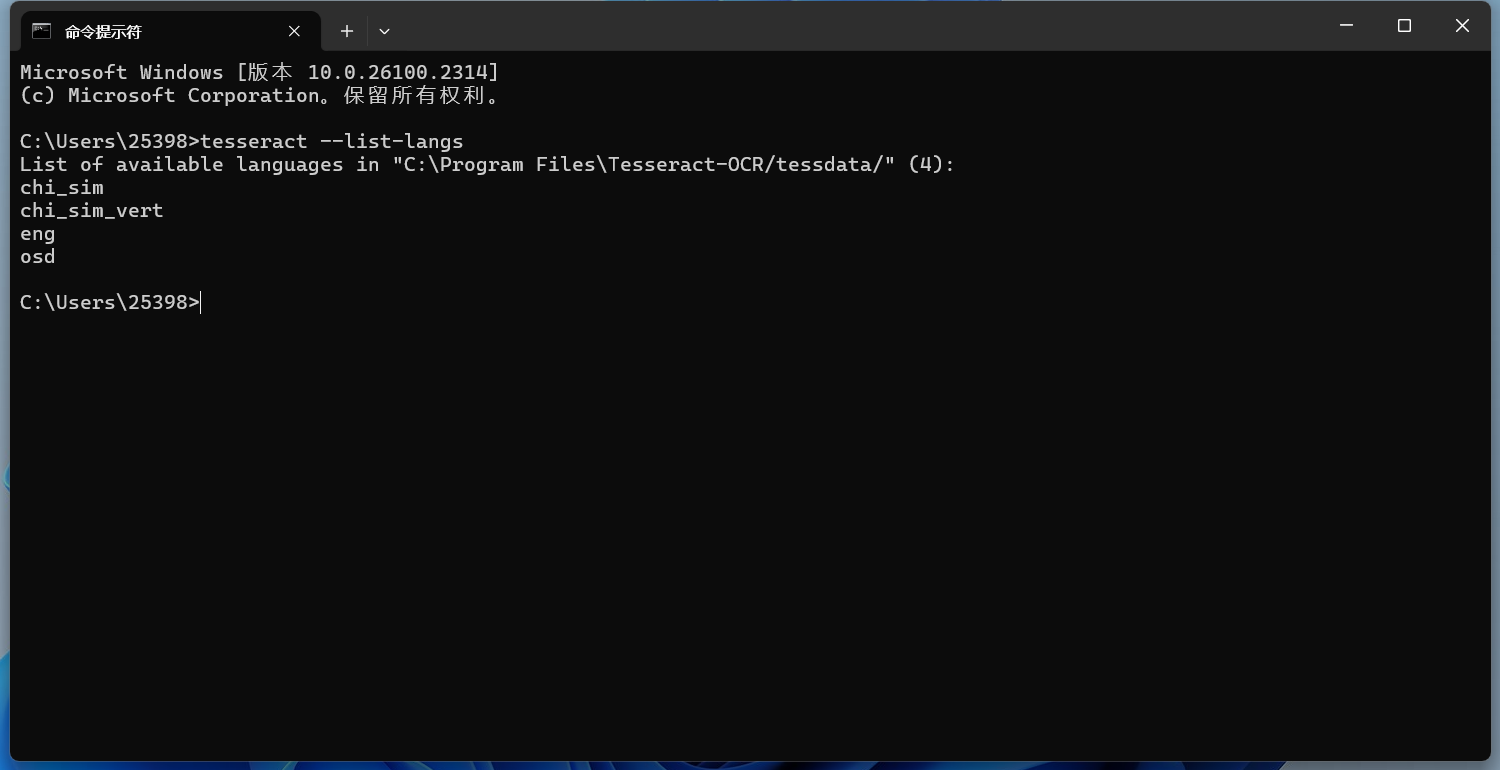This screenshot has width=1500, height=770.
Task: Click the Windows version number text
Action: pos(402,72)
